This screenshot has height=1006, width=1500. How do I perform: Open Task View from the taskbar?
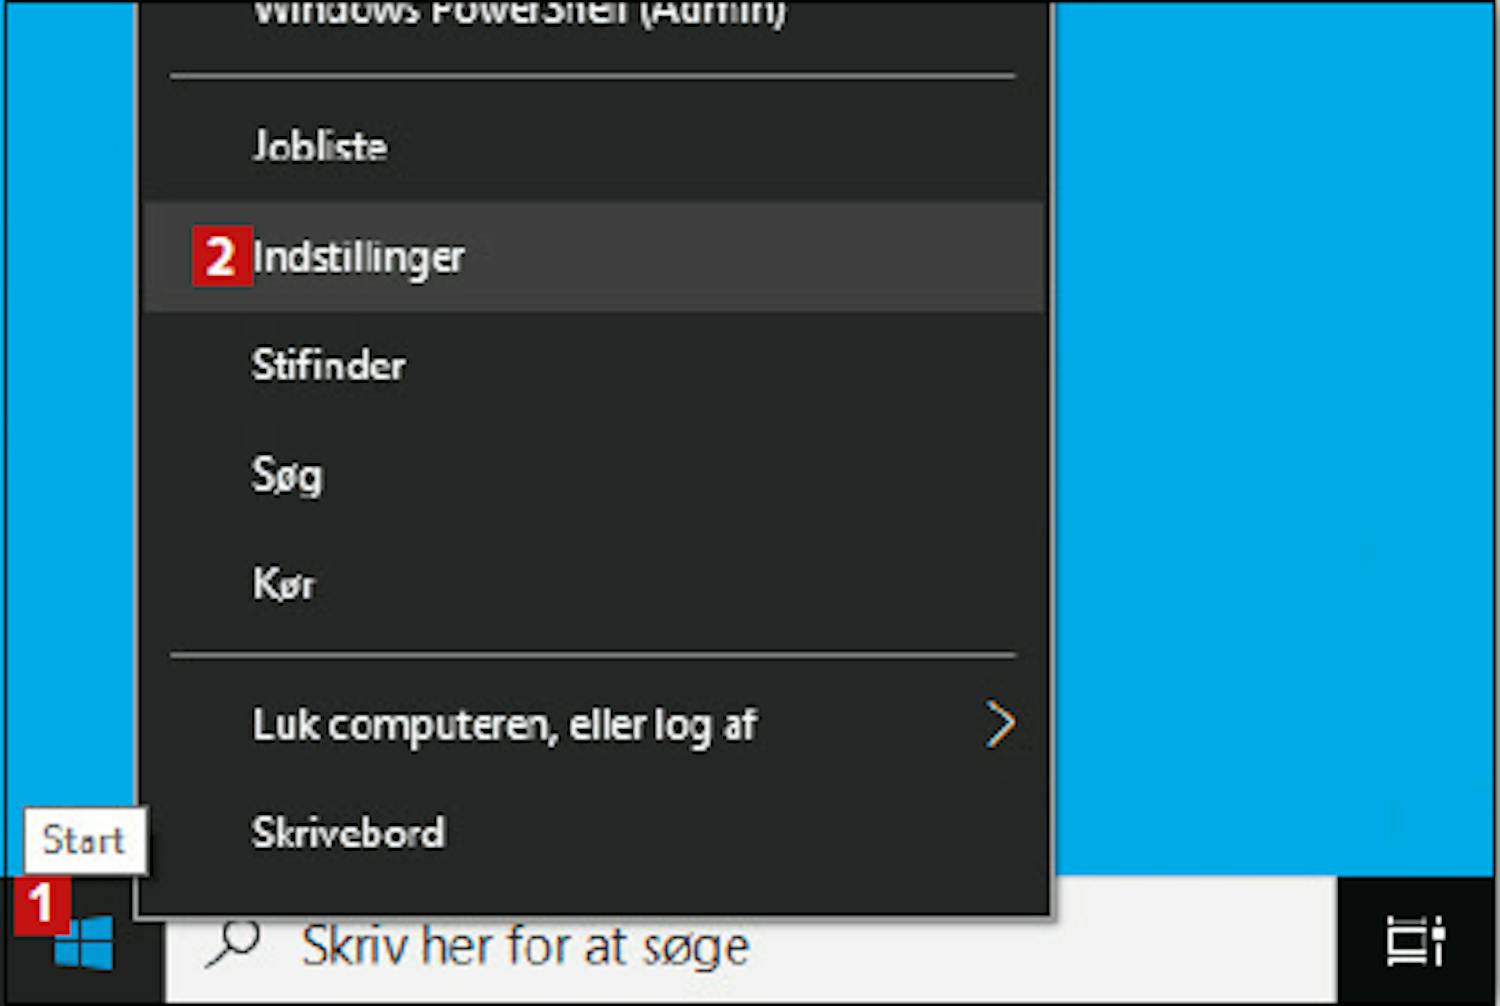[x=1416, y=942]
